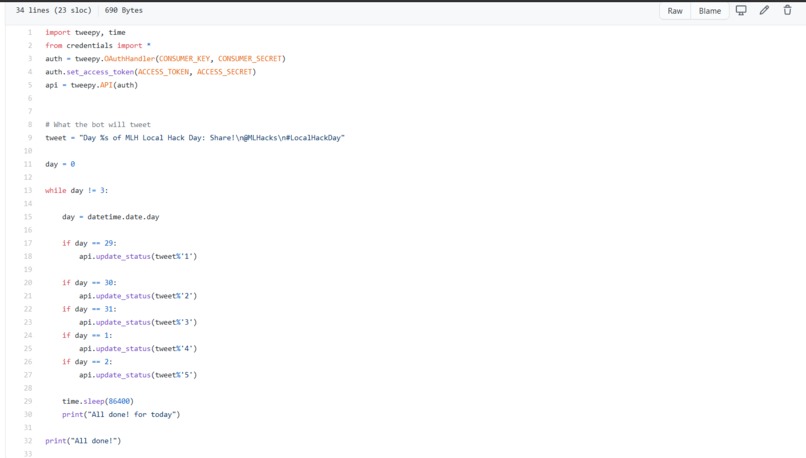Click the update_status(tweet%'2') call
806x458 pixels.
[138, 296]
